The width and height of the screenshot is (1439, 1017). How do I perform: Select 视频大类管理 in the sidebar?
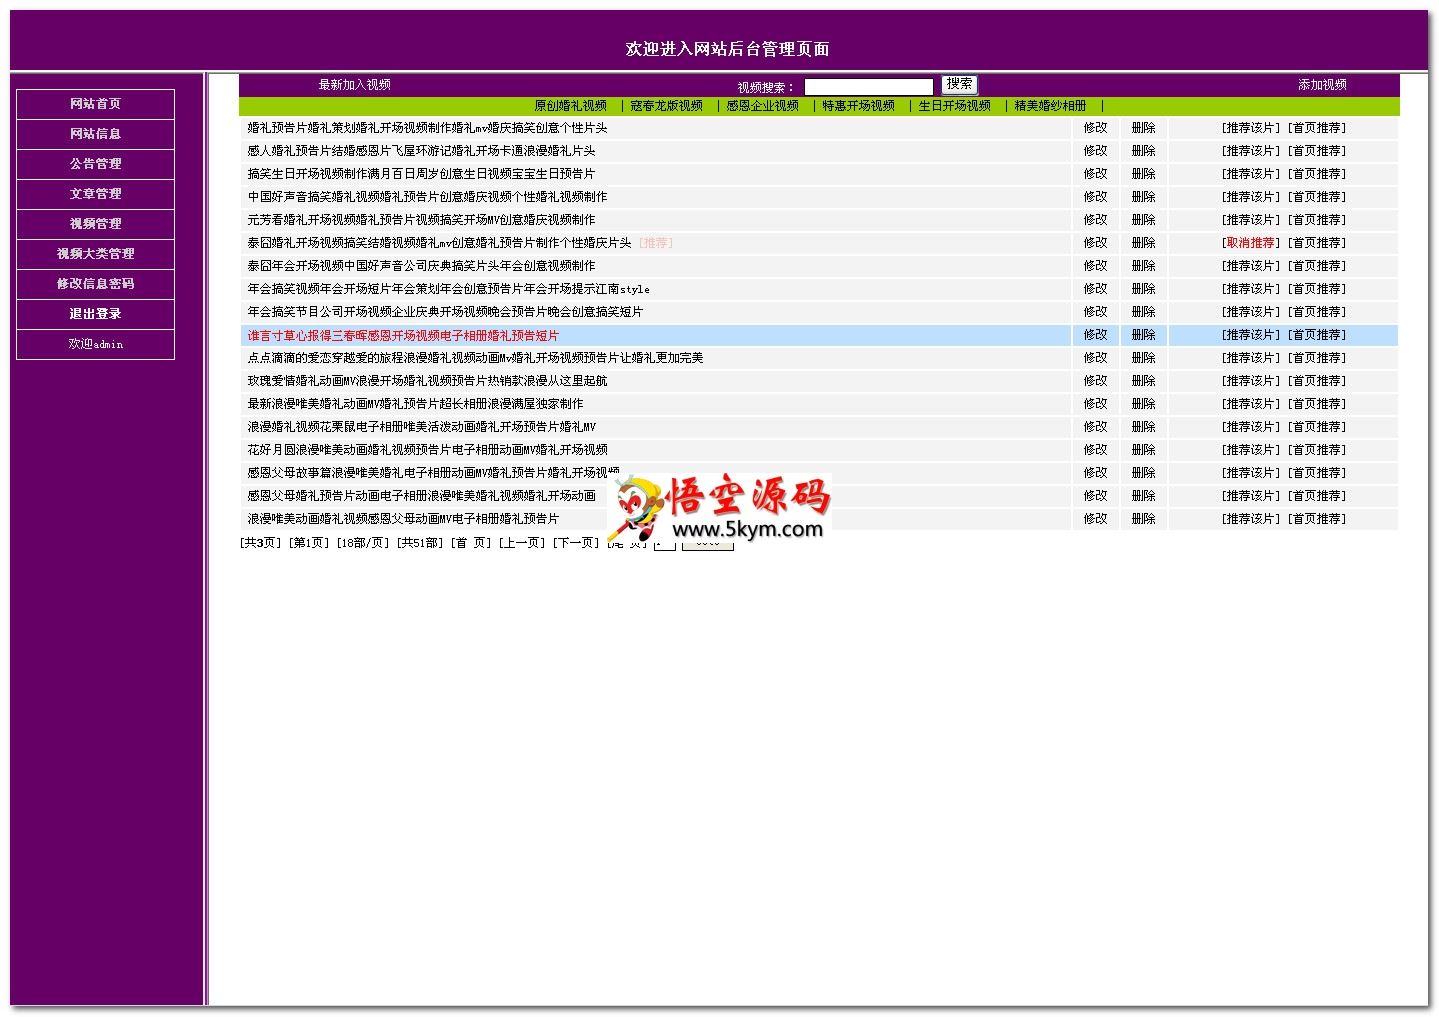point(95,254)
